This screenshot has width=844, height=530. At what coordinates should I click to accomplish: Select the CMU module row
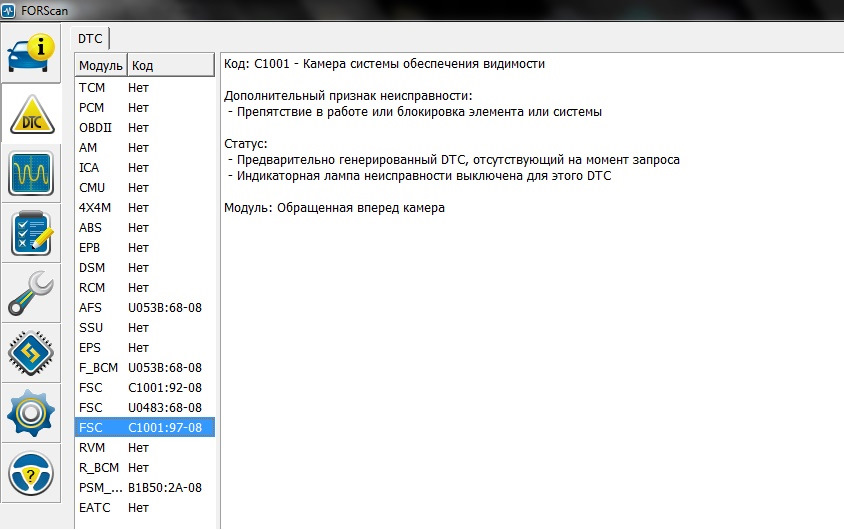tap(145, 187)
